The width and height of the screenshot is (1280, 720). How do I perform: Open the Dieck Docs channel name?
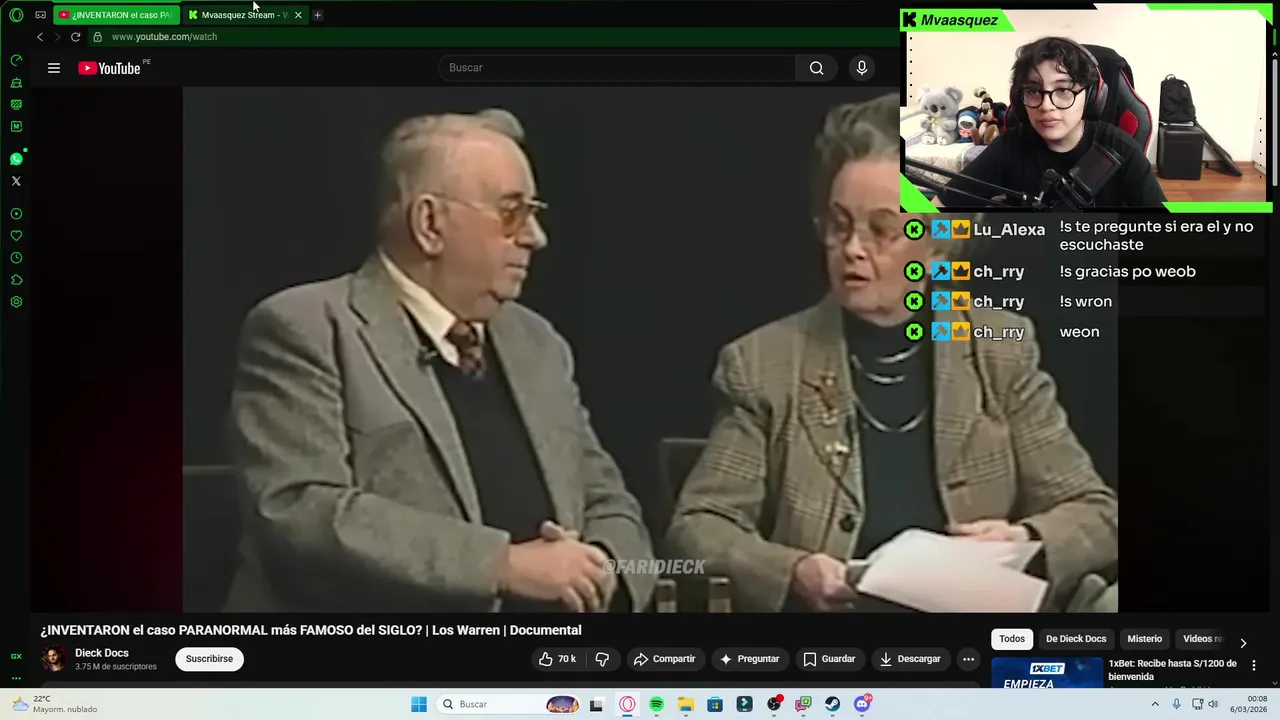tap(102, 653)
